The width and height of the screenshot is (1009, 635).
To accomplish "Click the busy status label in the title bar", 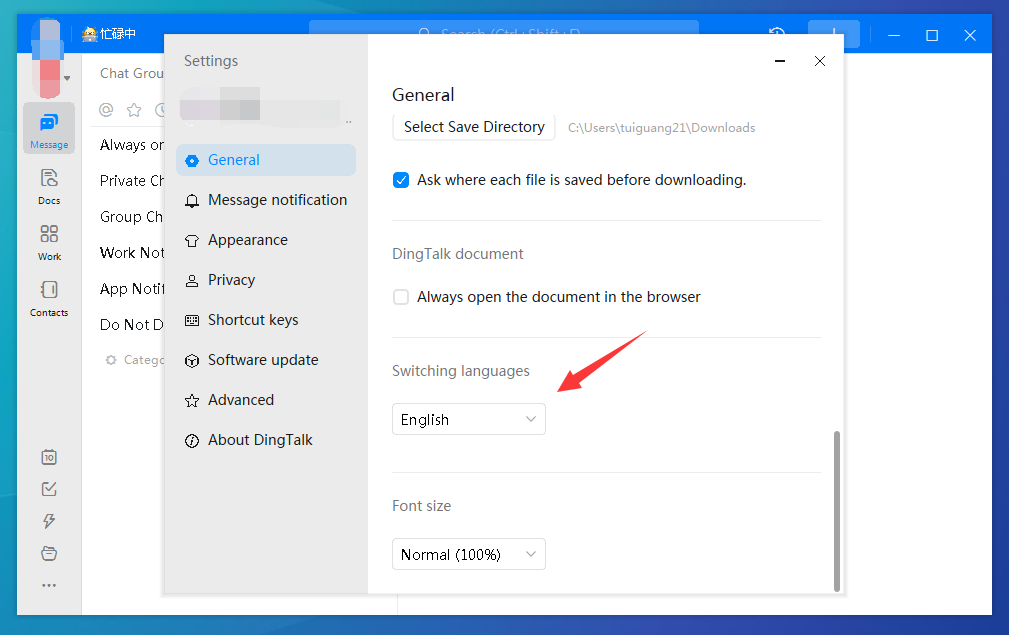I will click(x=109, y=33).
